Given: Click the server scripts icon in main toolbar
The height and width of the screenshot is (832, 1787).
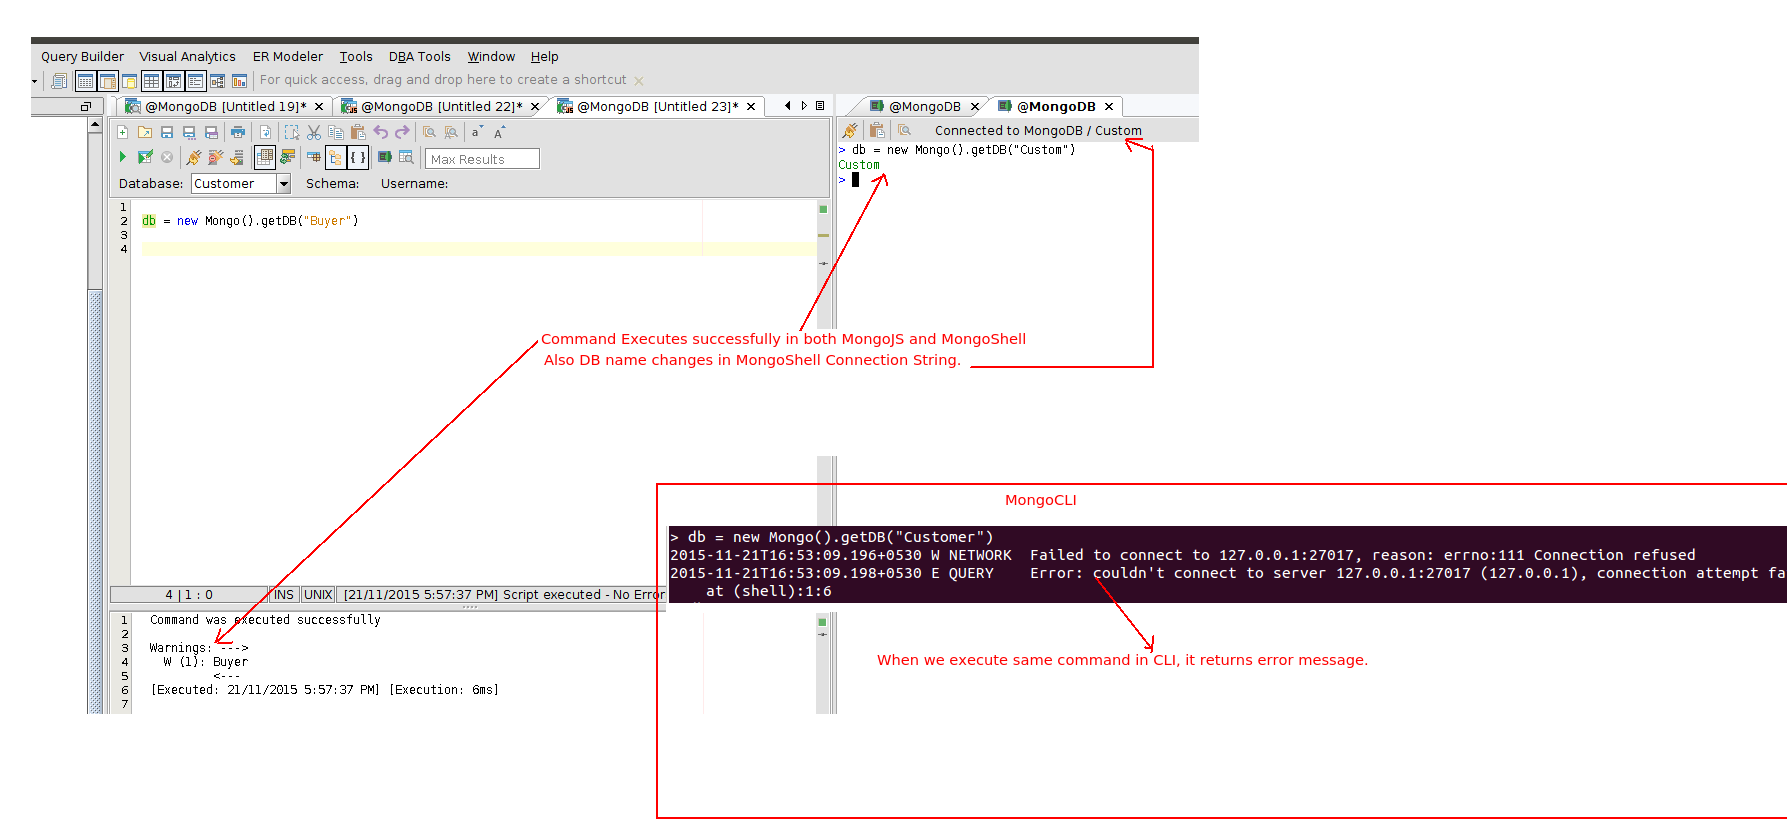Looking at the screenshot, I should pos(60,81).
